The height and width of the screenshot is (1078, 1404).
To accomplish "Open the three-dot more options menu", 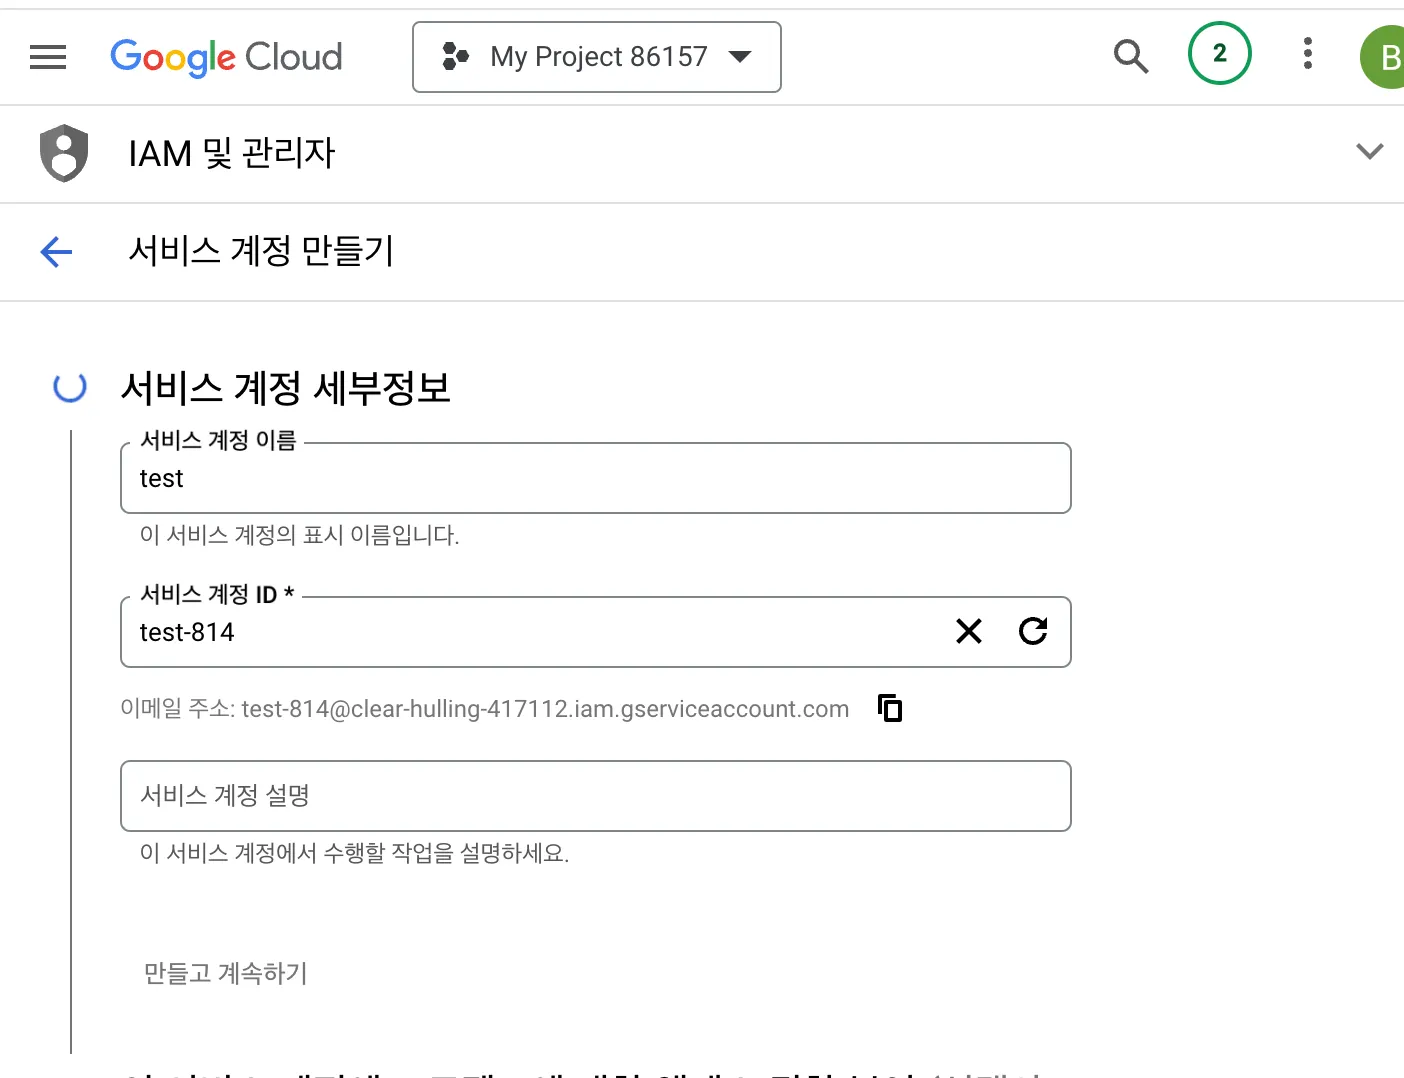I will pyautogui.click(x=1307, y=54).
